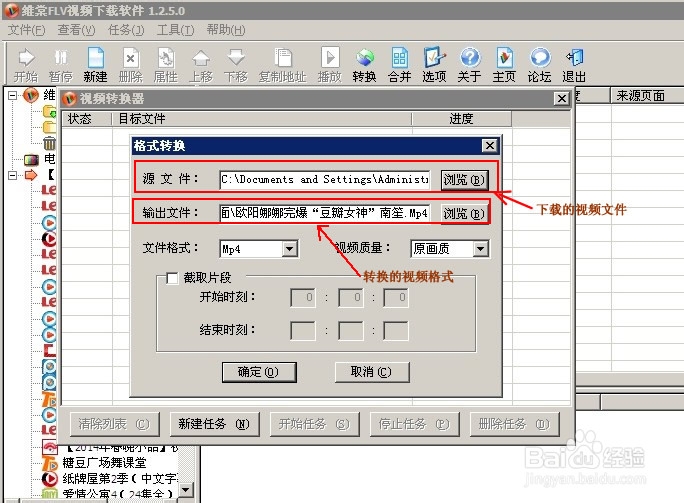Screen dimensions: 684x503
Task: Select 纸牌屋第2季 item in the tree
Action: [x=120, y=479]
